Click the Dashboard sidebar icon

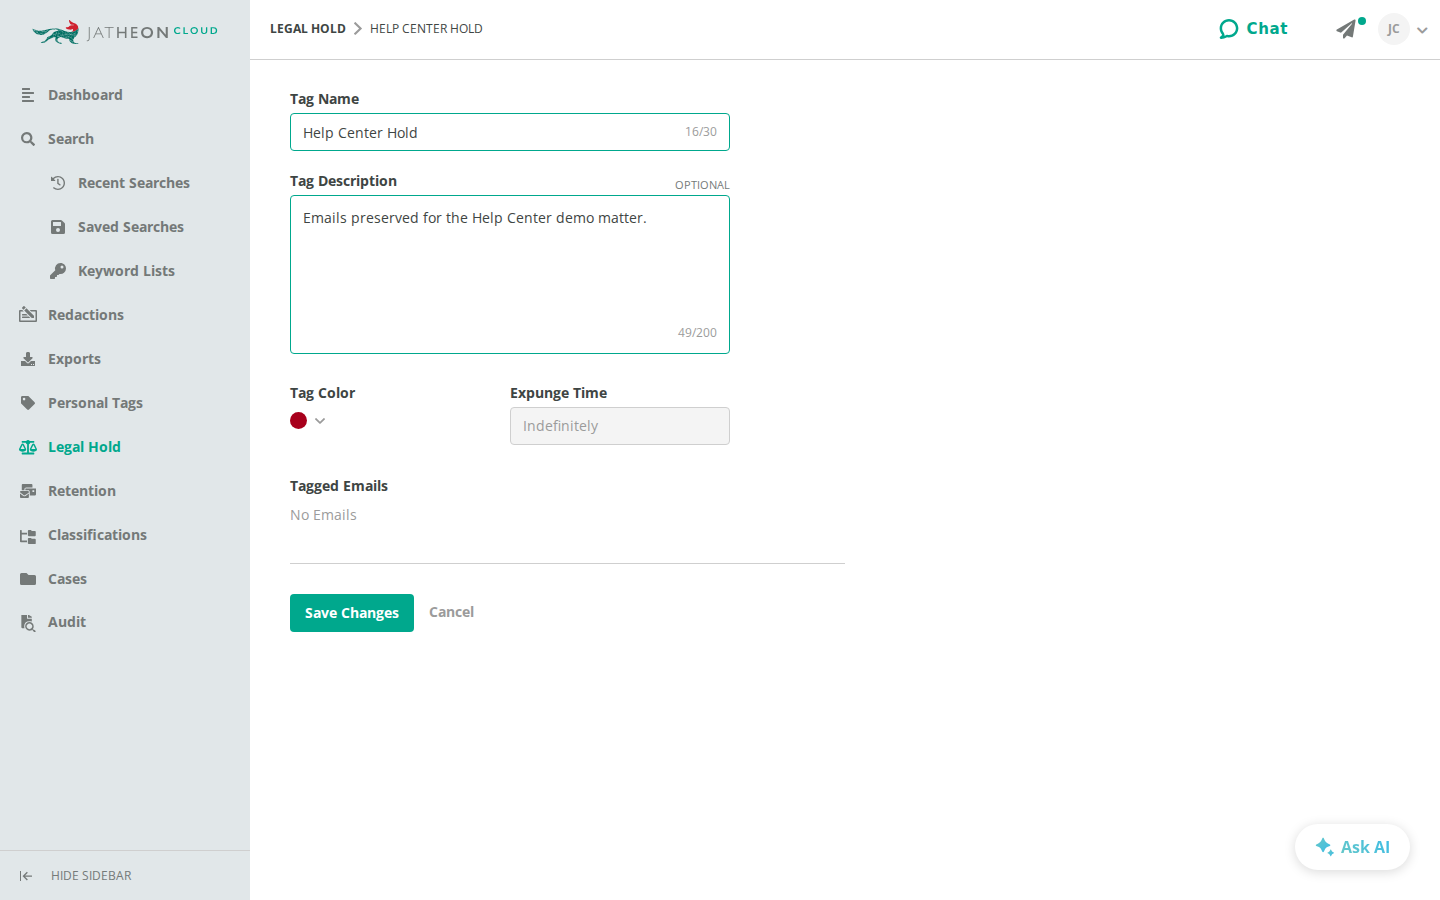pyautogui.click(x=28, y=95)
